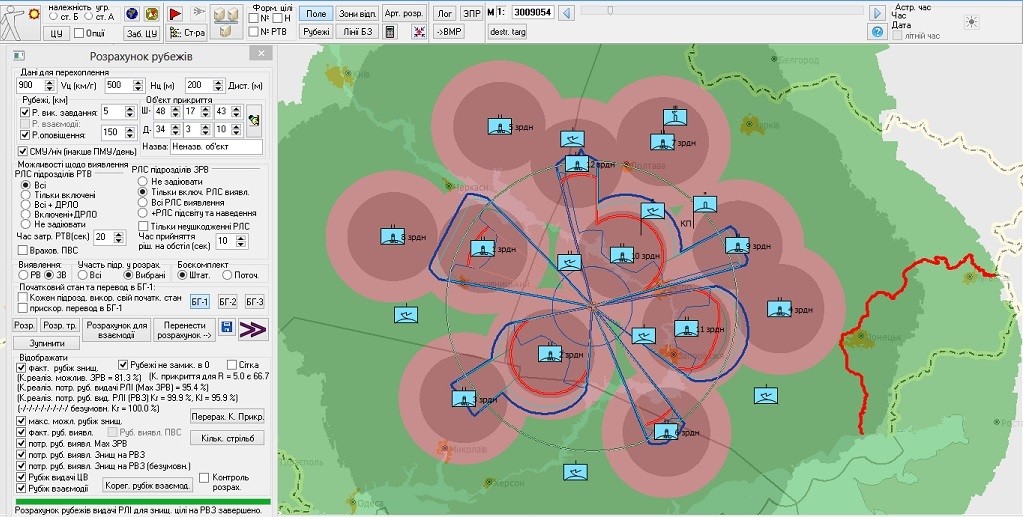
Task: Click the sun brightness icon at top right
Action: coord(969,21)
